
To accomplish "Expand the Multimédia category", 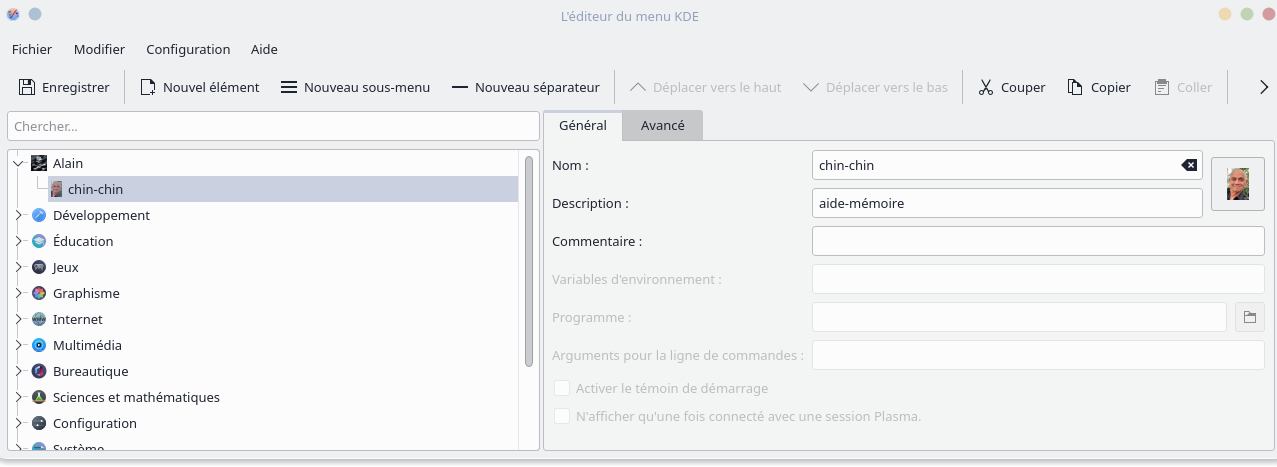I will pos(18,345).
